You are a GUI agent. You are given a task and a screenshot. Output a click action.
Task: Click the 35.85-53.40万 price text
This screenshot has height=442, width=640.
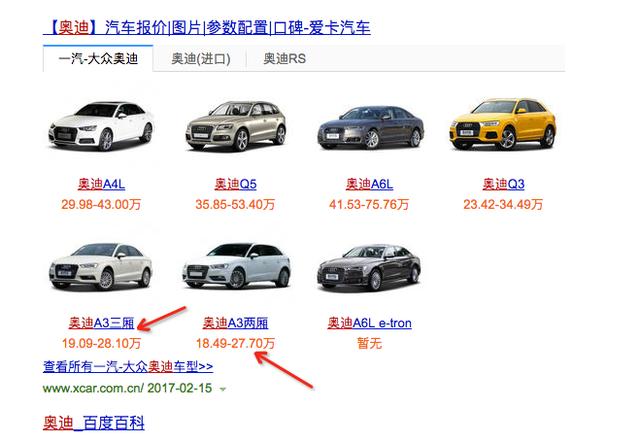pyautogui.click(x=235, y=204)
